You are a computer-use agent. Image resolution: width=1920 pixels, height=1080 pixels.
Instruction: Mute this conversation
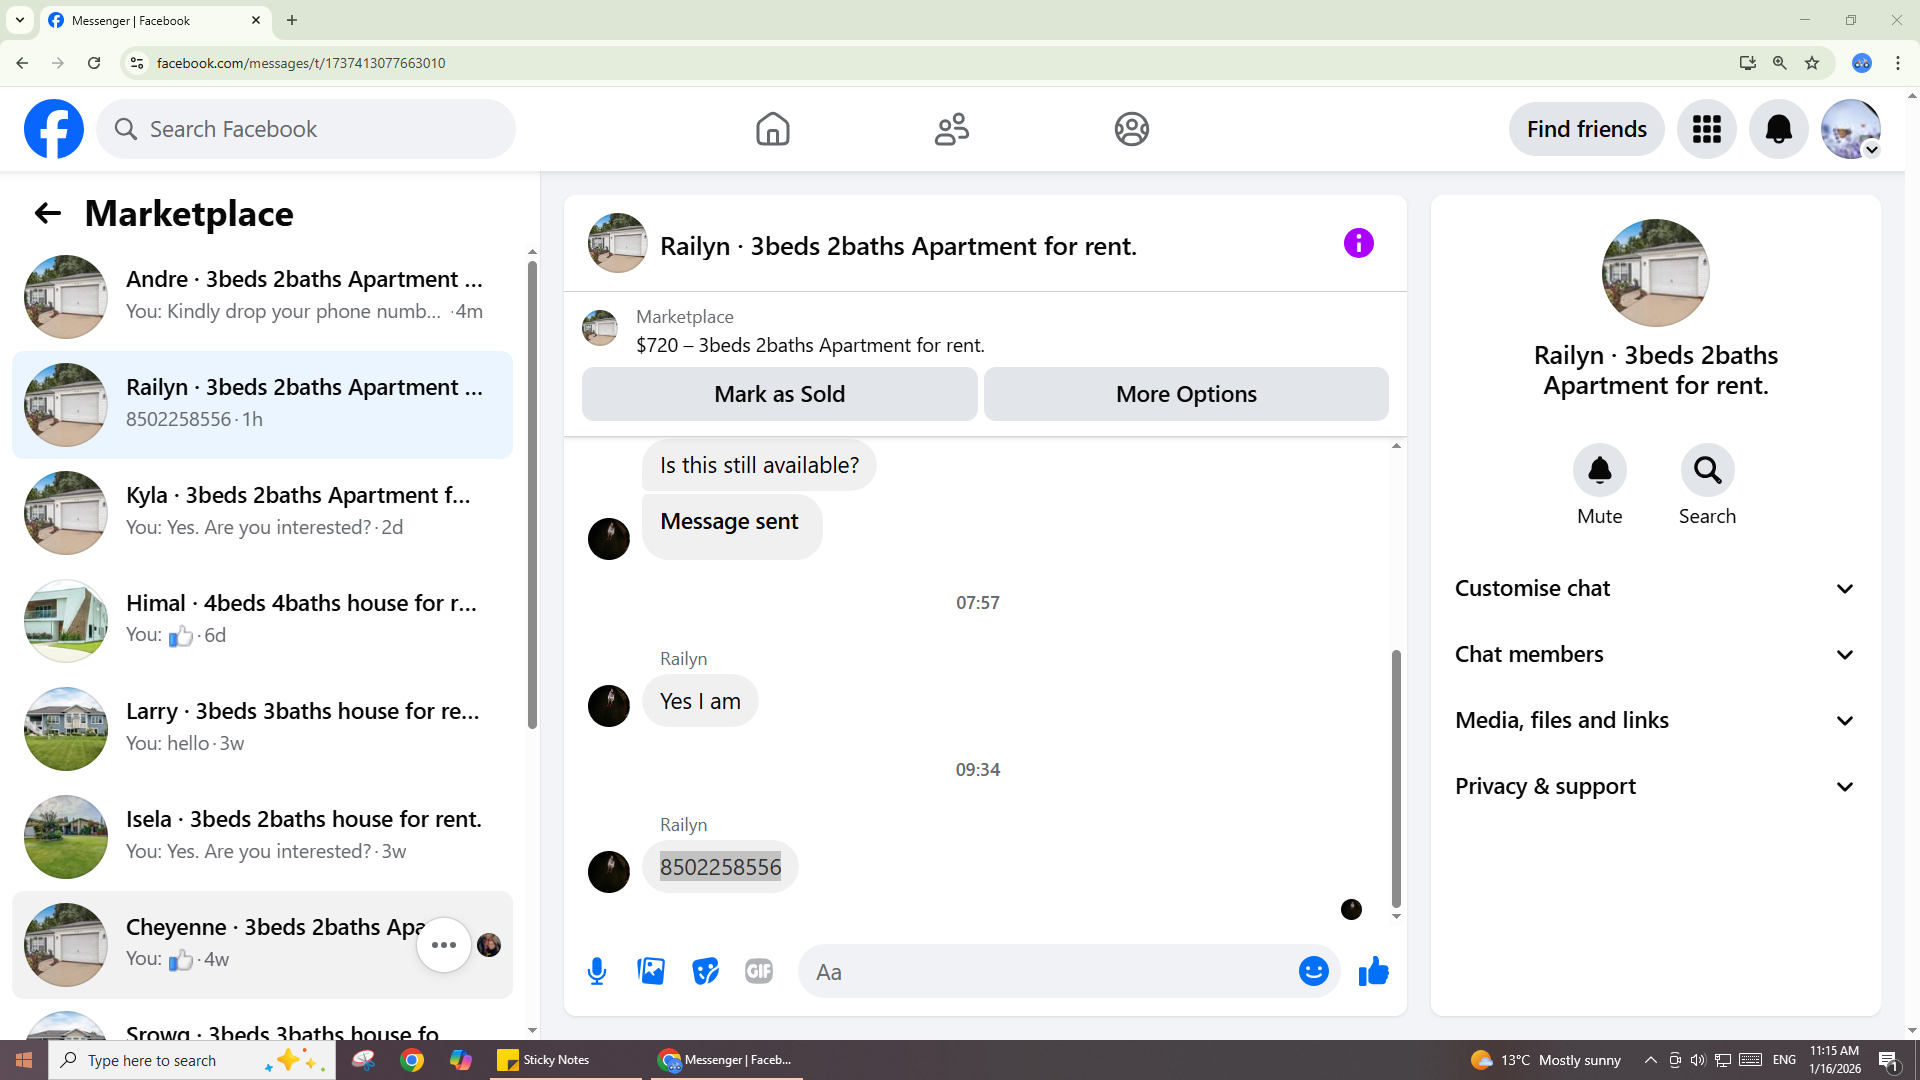pyautogui.click(x=1599, y=470)
